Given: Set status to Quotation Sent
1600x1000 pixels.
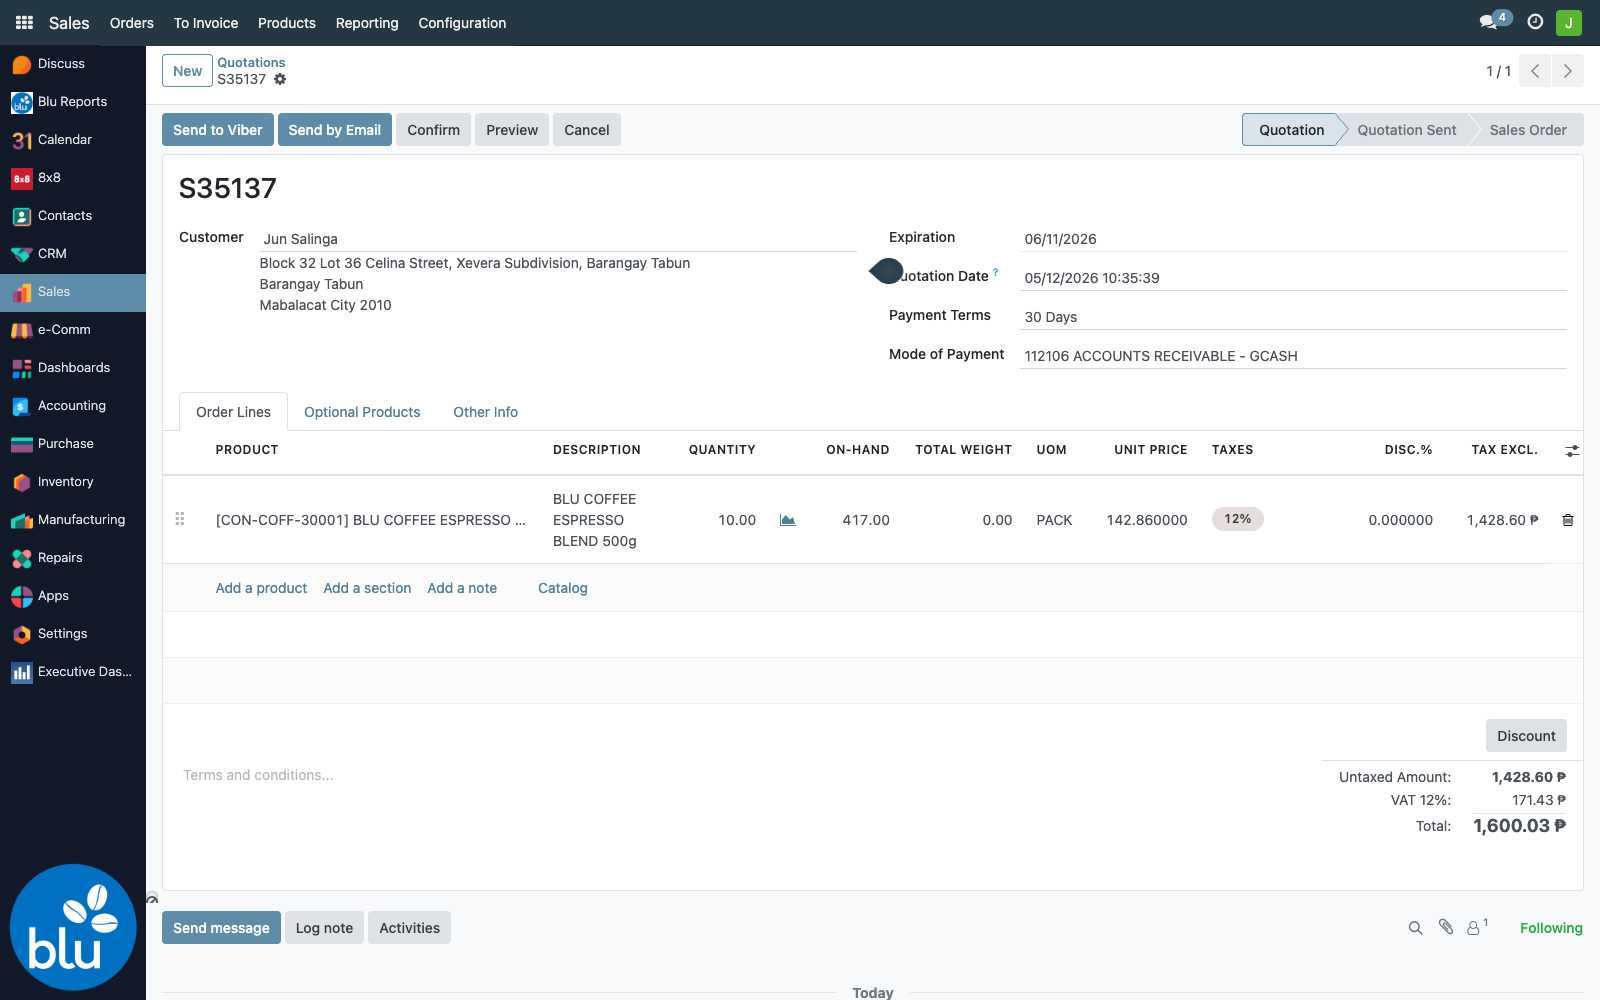Looking at the screenshot, I should point(1406,130).
